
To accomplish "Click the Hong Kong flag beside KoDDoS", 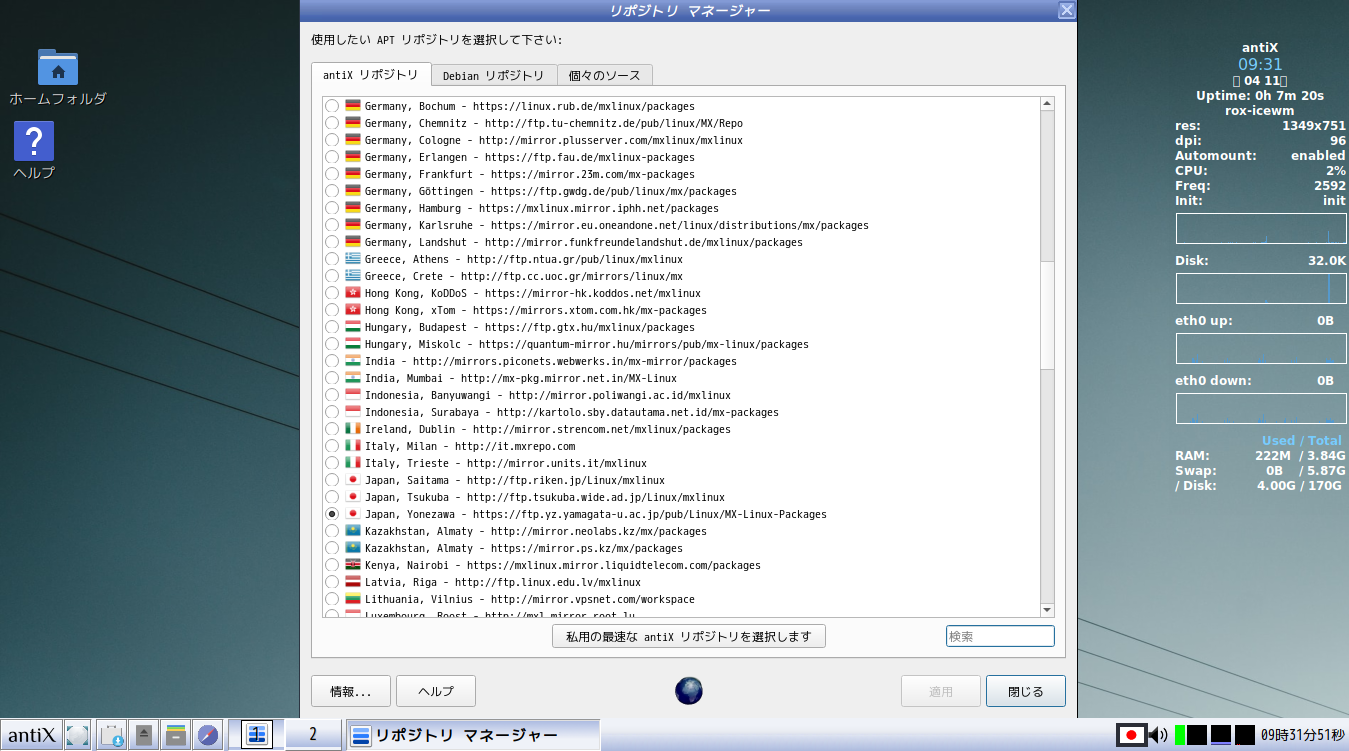I will click(352, 293).
